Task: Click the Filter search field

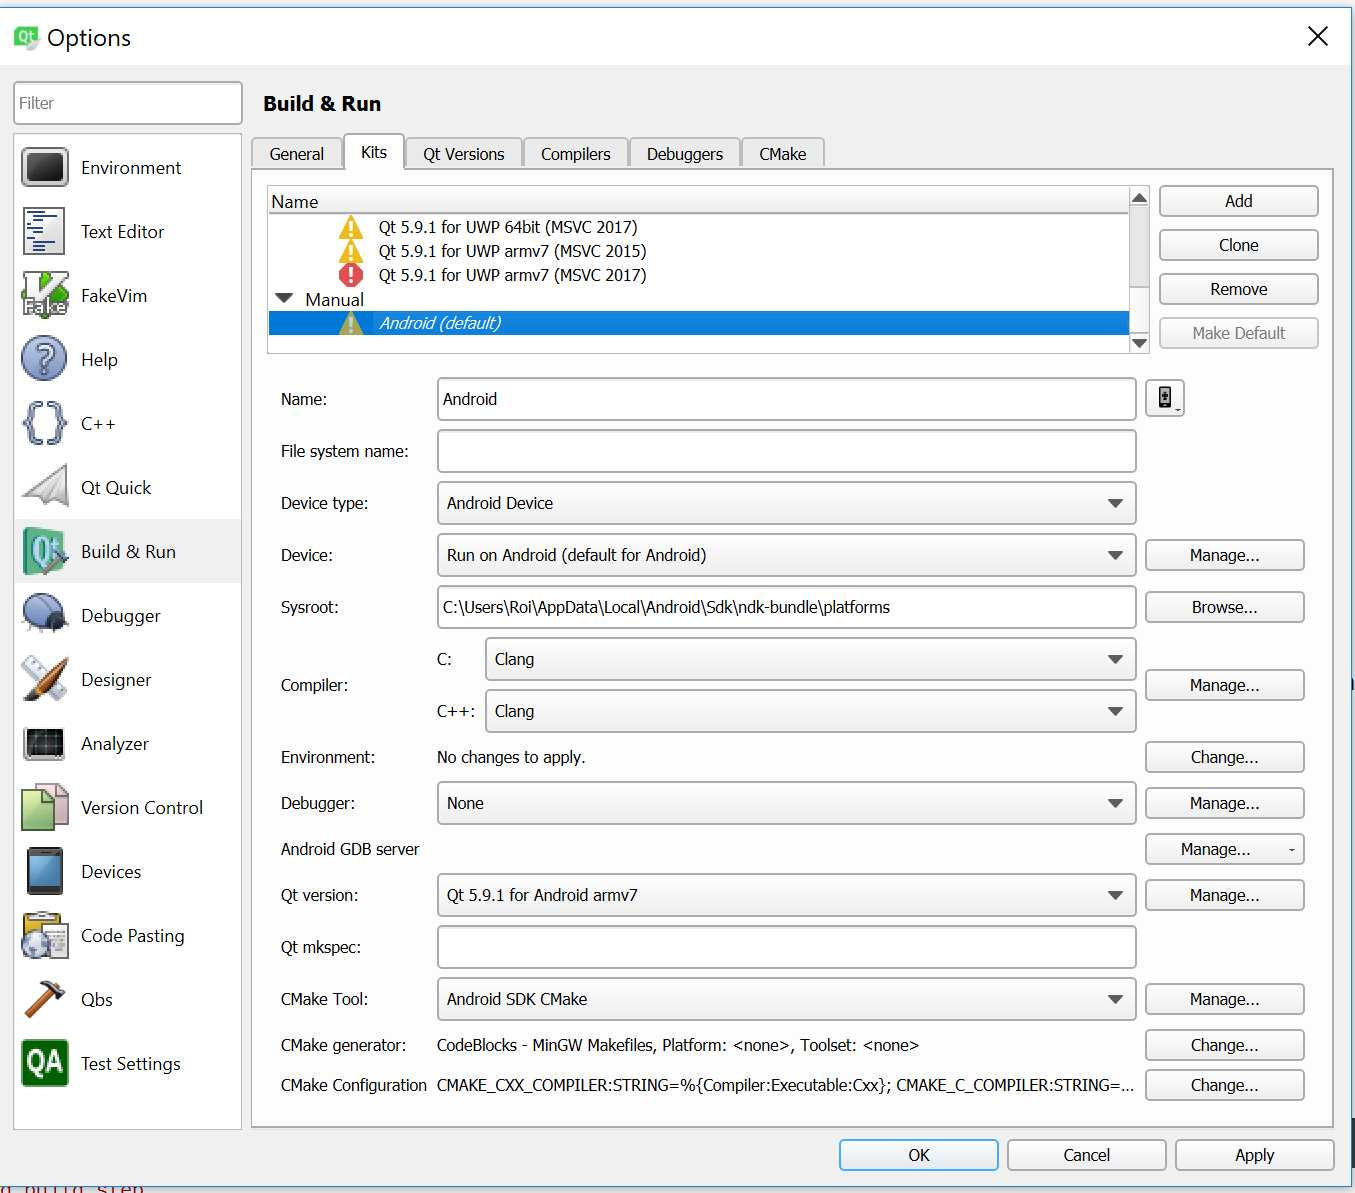Action: 128,103
